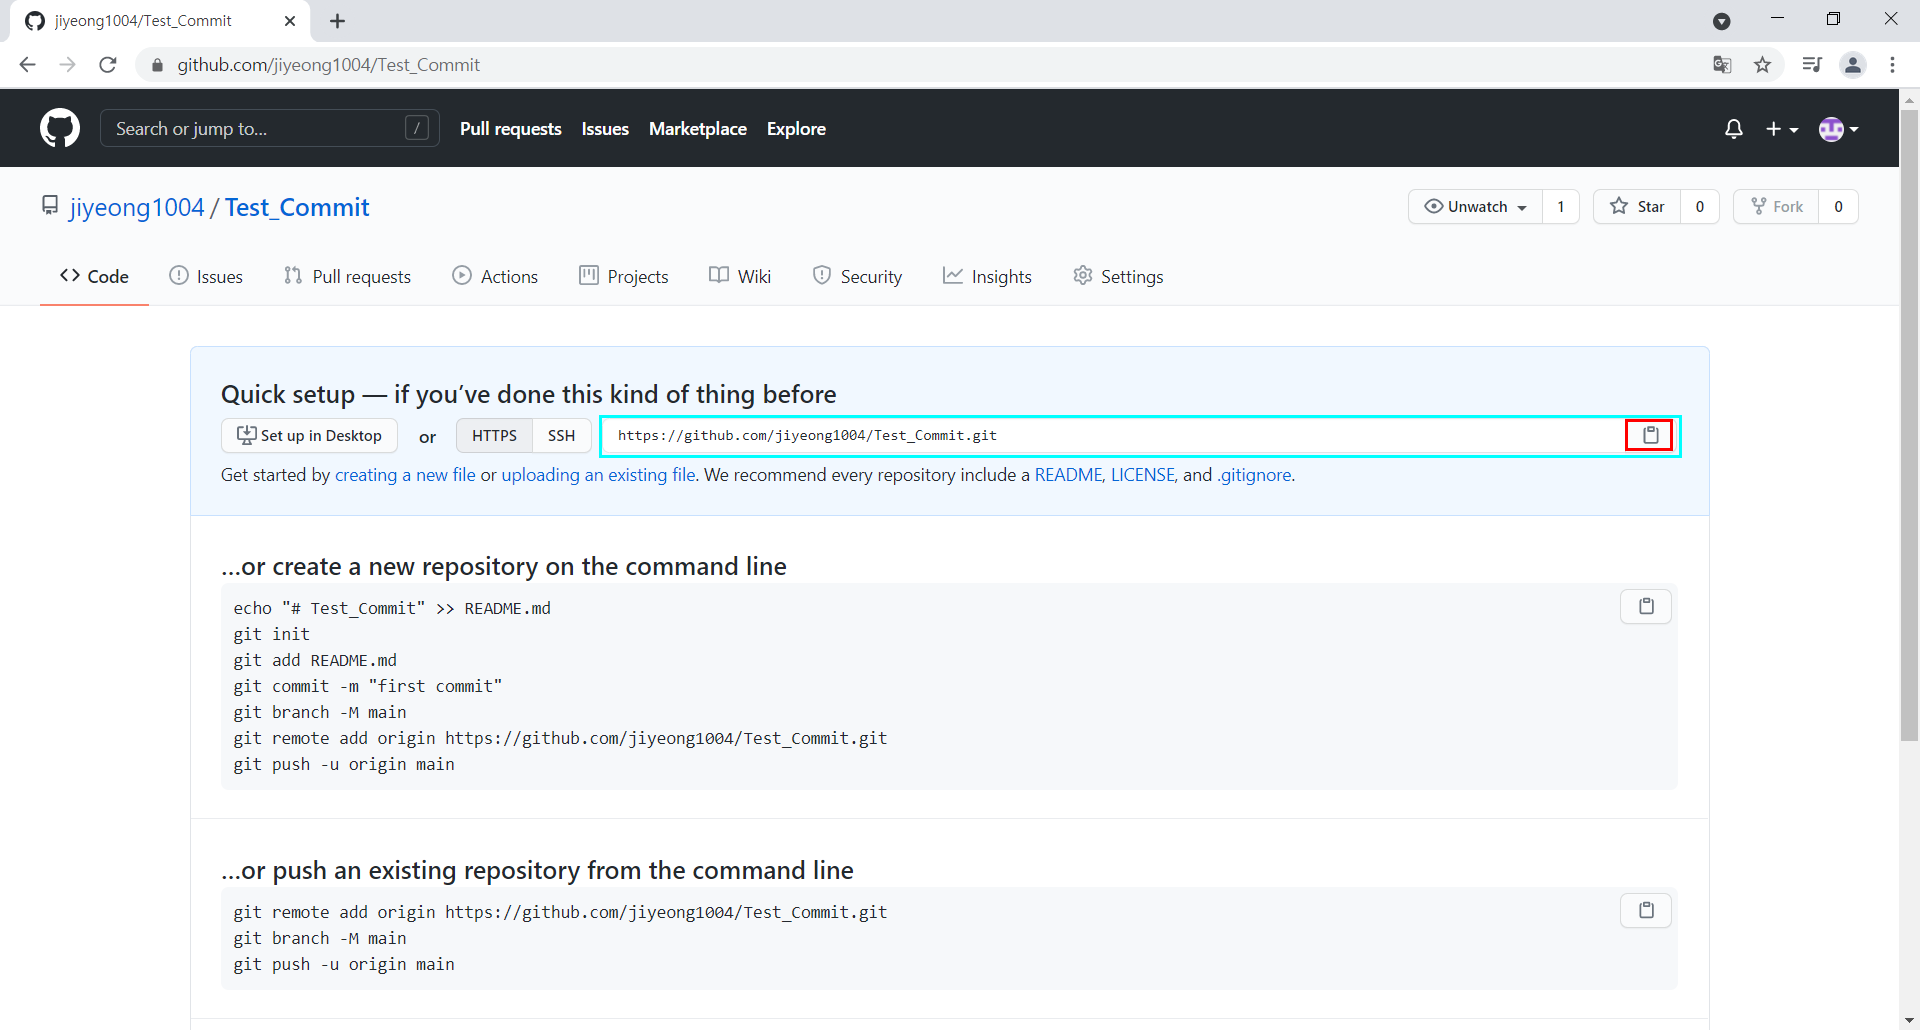Copy the repository HTTPS URL to clipboard
The image size is (1920, 1030).
1650,435
